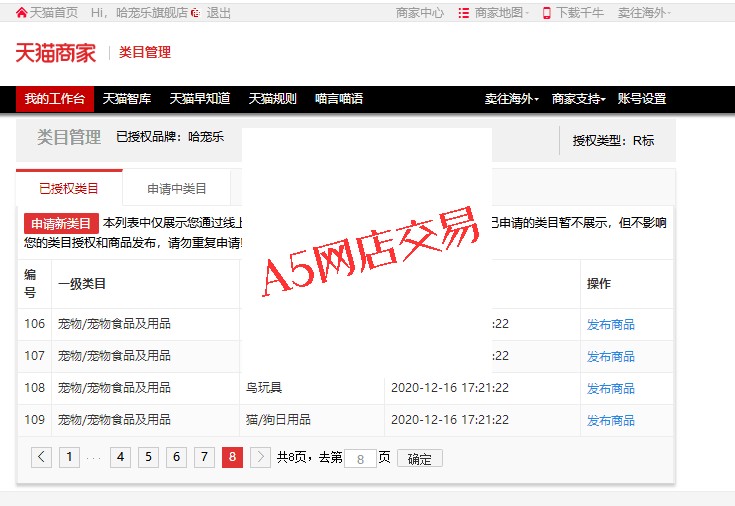Viewport: 735px width, 506px height.
Task: Click the 类目管理 header title in red
Action: coord(145,52)
